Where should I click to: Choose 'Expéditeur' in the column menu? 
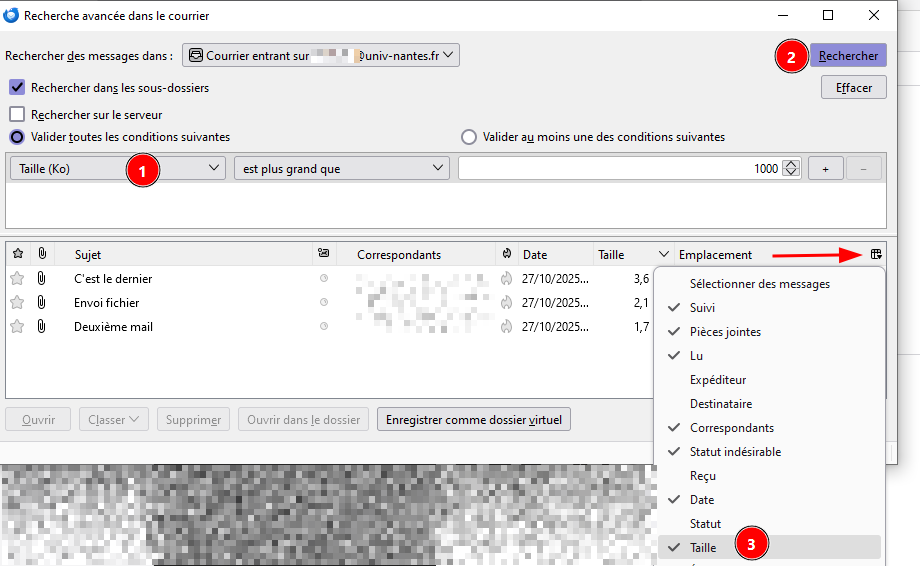[718, 380]
